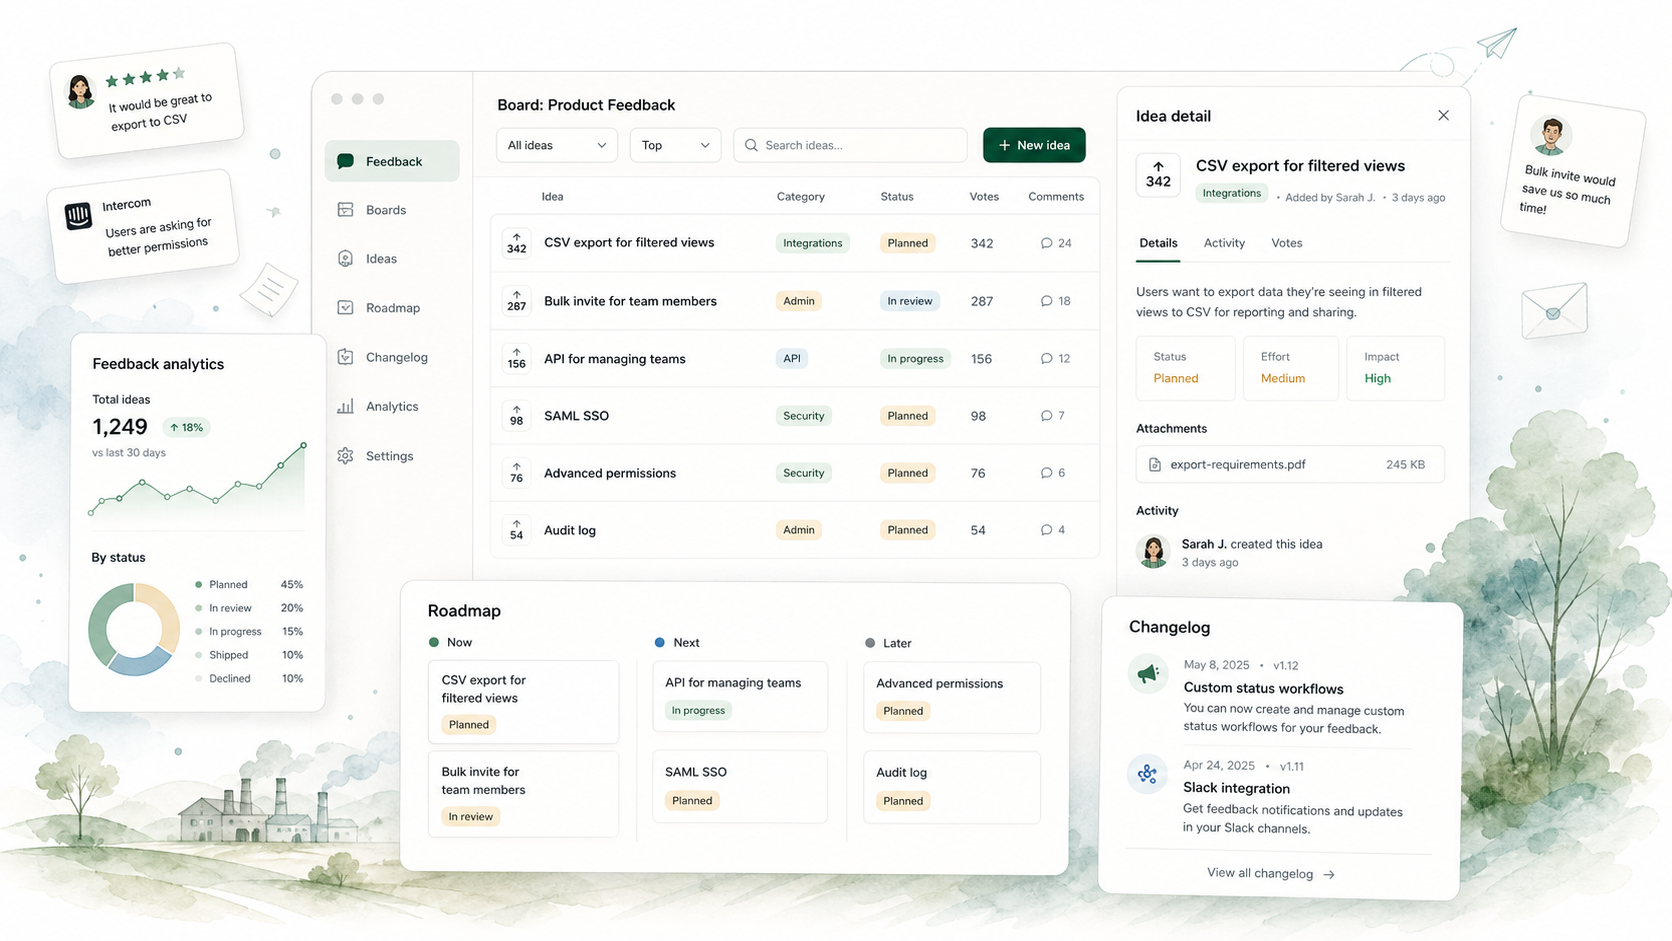Open comments on Advanced permissions row (6)

1053,473
